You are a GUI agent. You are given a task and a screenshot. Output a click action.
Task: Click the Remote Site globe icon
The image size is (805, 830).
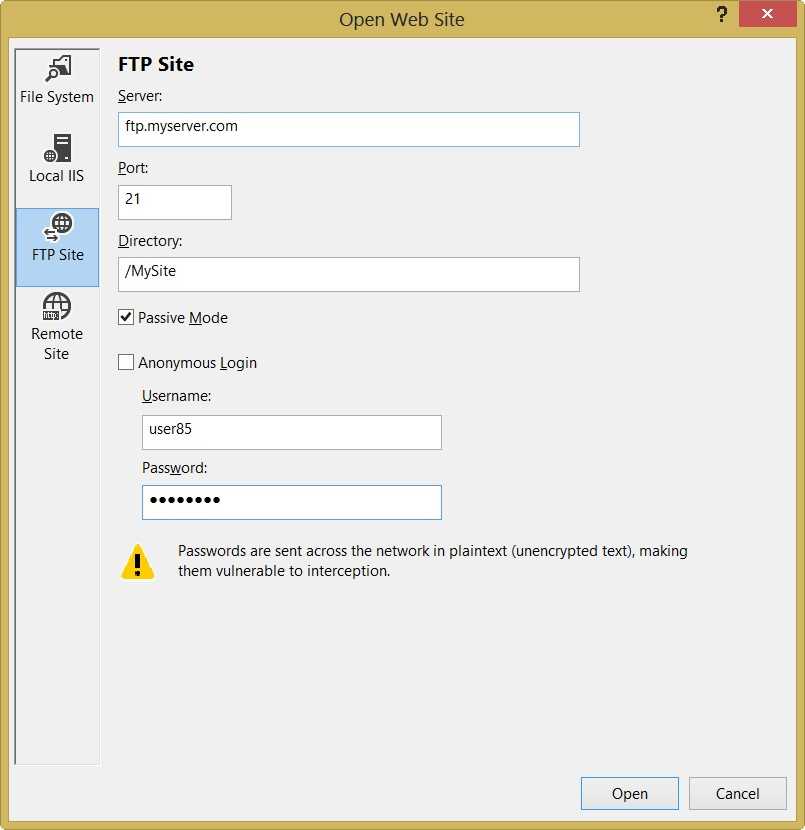57,306
